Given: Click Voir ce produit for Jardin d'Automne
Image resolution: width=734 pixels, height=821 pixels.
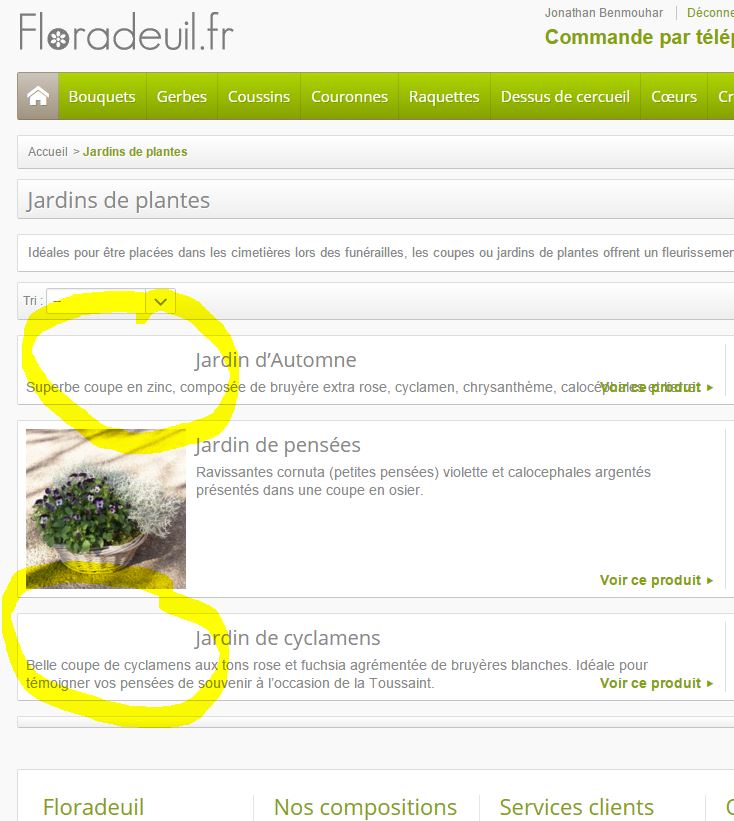Looking at the screenshot, I should (x=656, y=387).
